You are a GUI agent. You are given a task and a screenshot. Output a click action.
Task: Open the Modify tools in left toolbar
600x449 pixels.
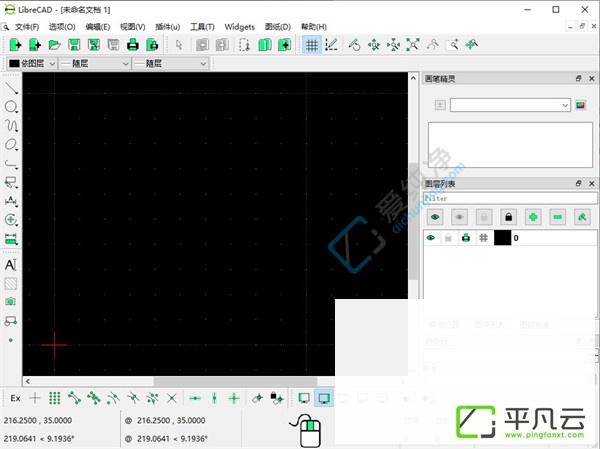coord(11,220)
